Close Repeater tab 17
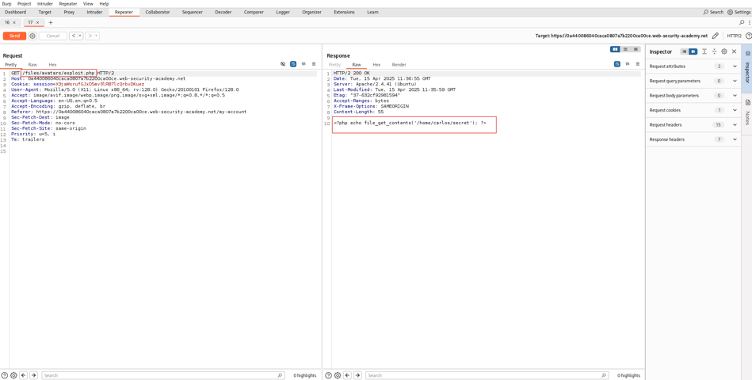This screenshot has width=755, height=380. [37, 23]
